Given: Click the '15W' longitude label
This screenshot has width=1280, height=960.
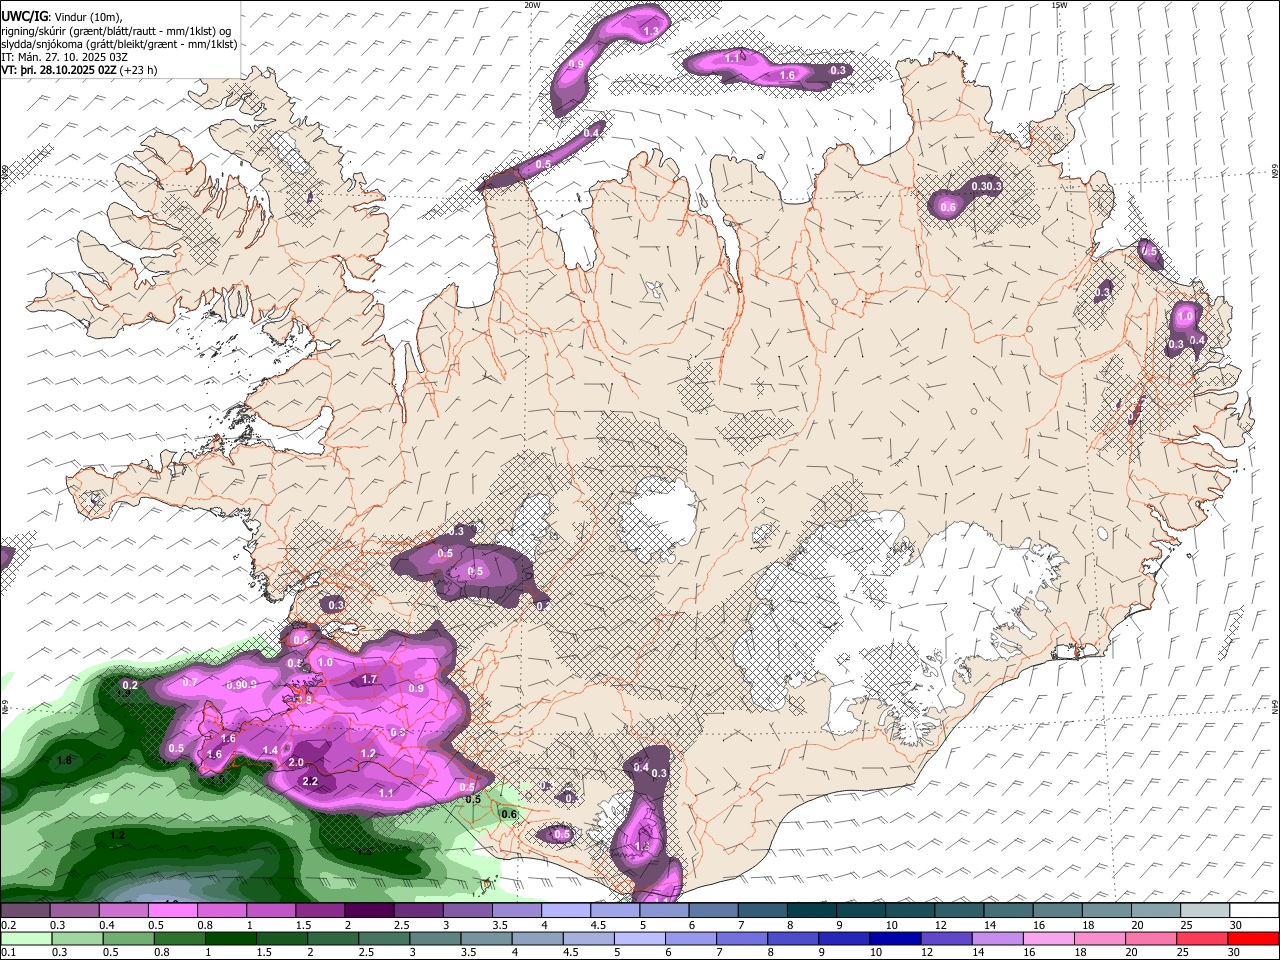Looking at the screenshot, I should click(x=1059, y=5).
